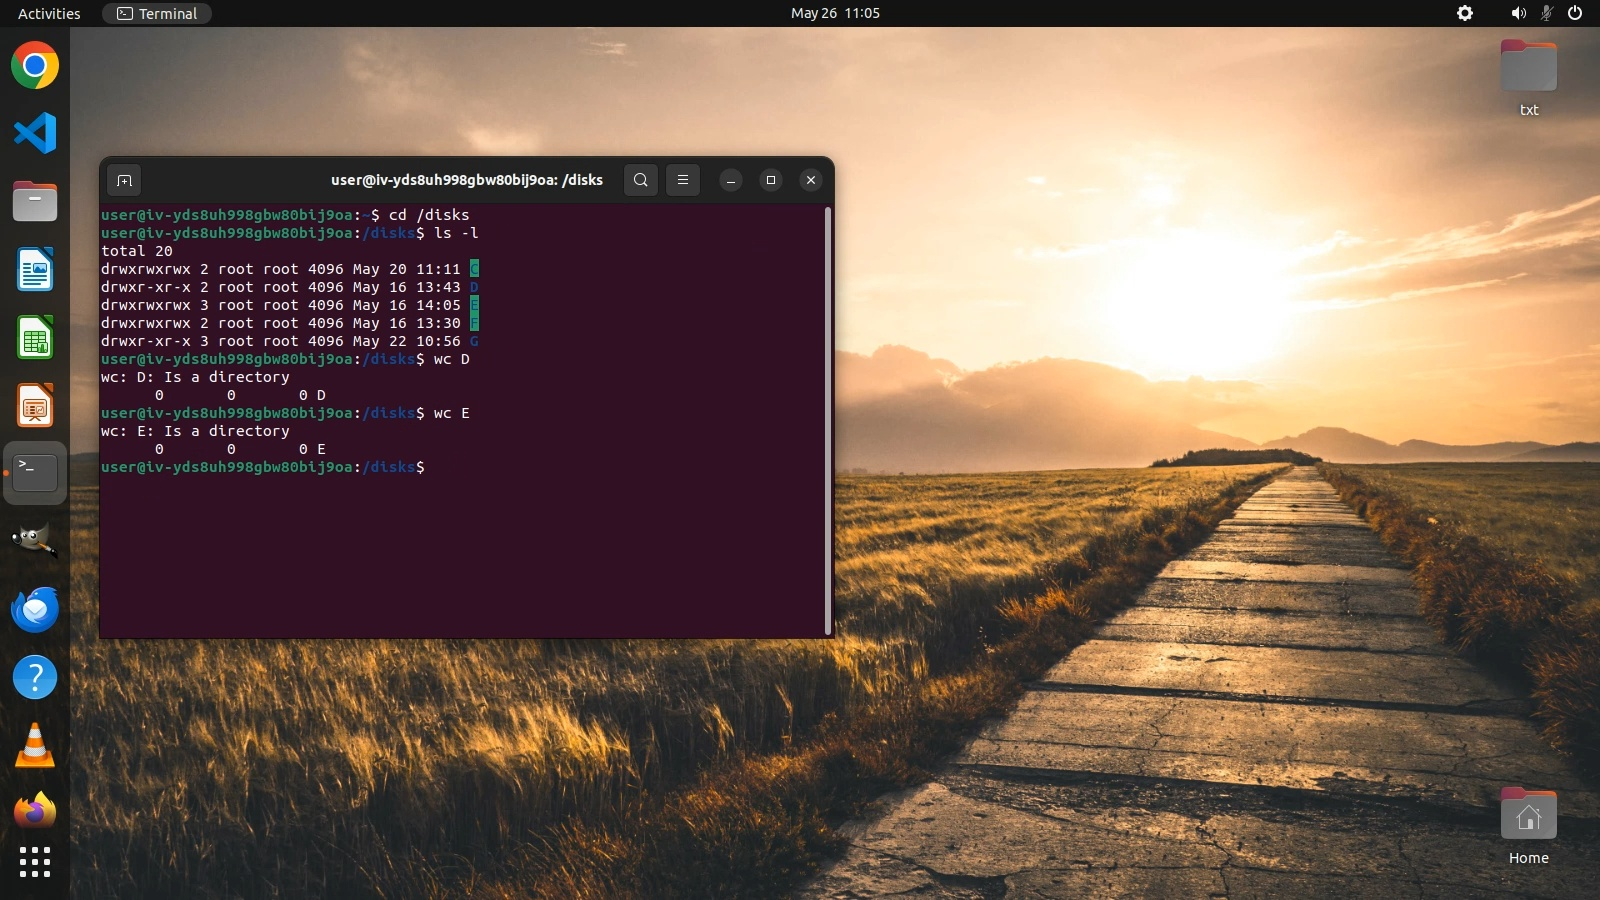Launch LibreOffice Writer from dock
Image resolution: width=1600 pixels, height=900 pixels.
pyautogui.click(x=35, y=270)
